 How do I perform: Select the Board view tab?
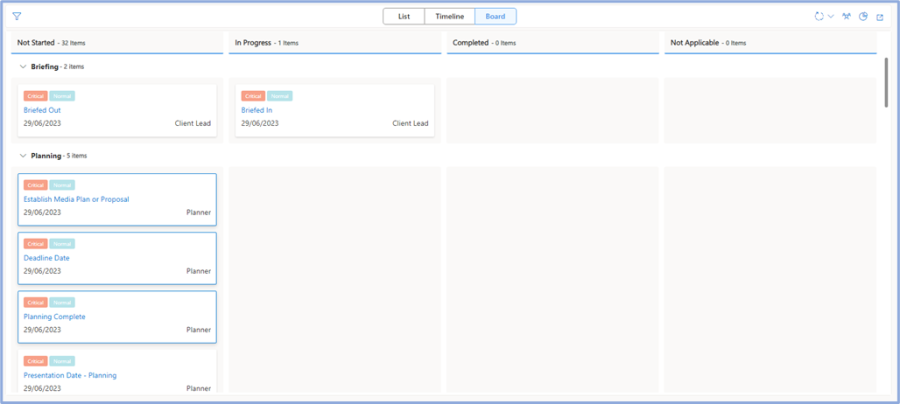click(x=495, y=17)
